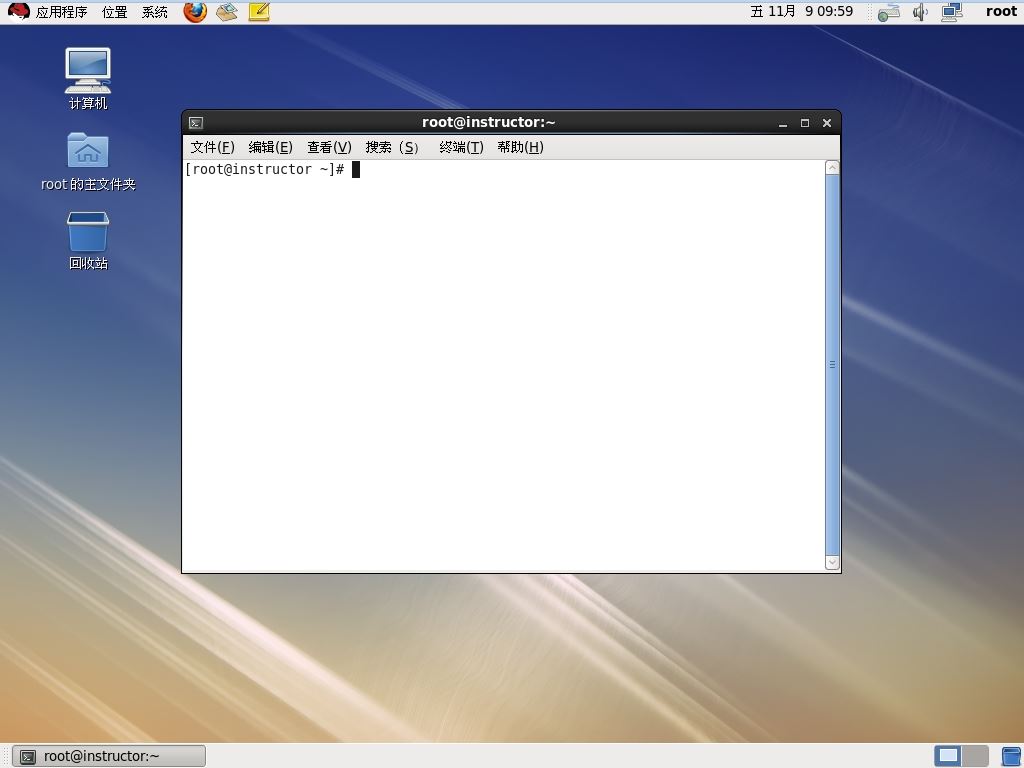This screenshot has height=768, width=1024.
Task: Open the network connection tray icon
Action: (952, 12)
